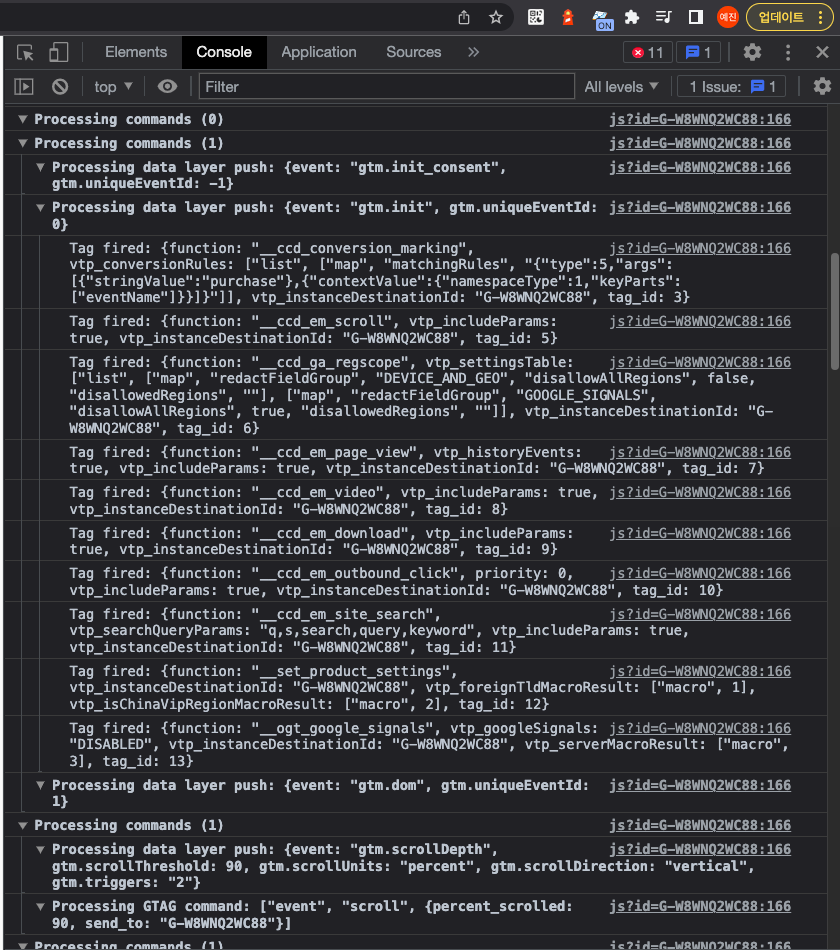Open the All levels dropdown
This screenshot has height=950, width=840.
pos(621,87)
